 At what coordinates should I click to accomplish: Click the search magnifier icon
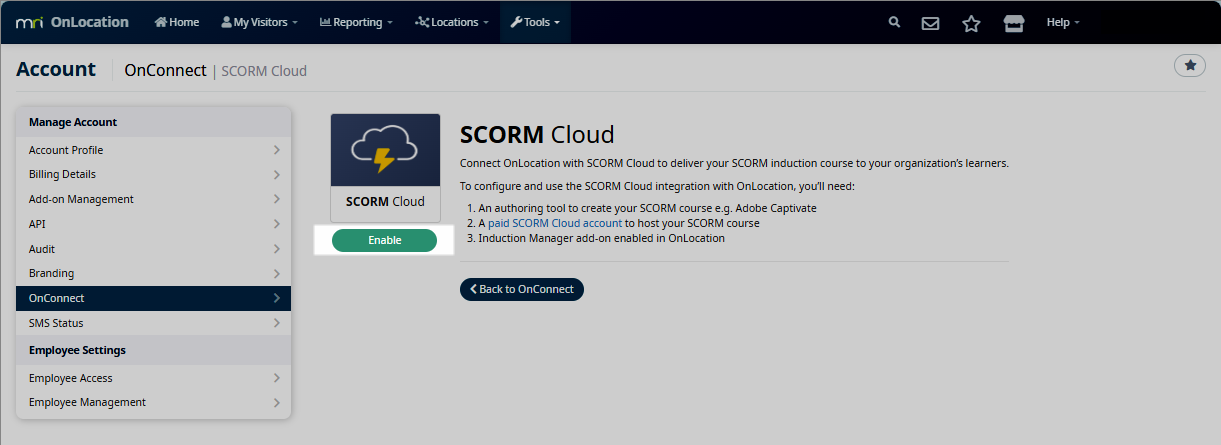coord(894,22)
